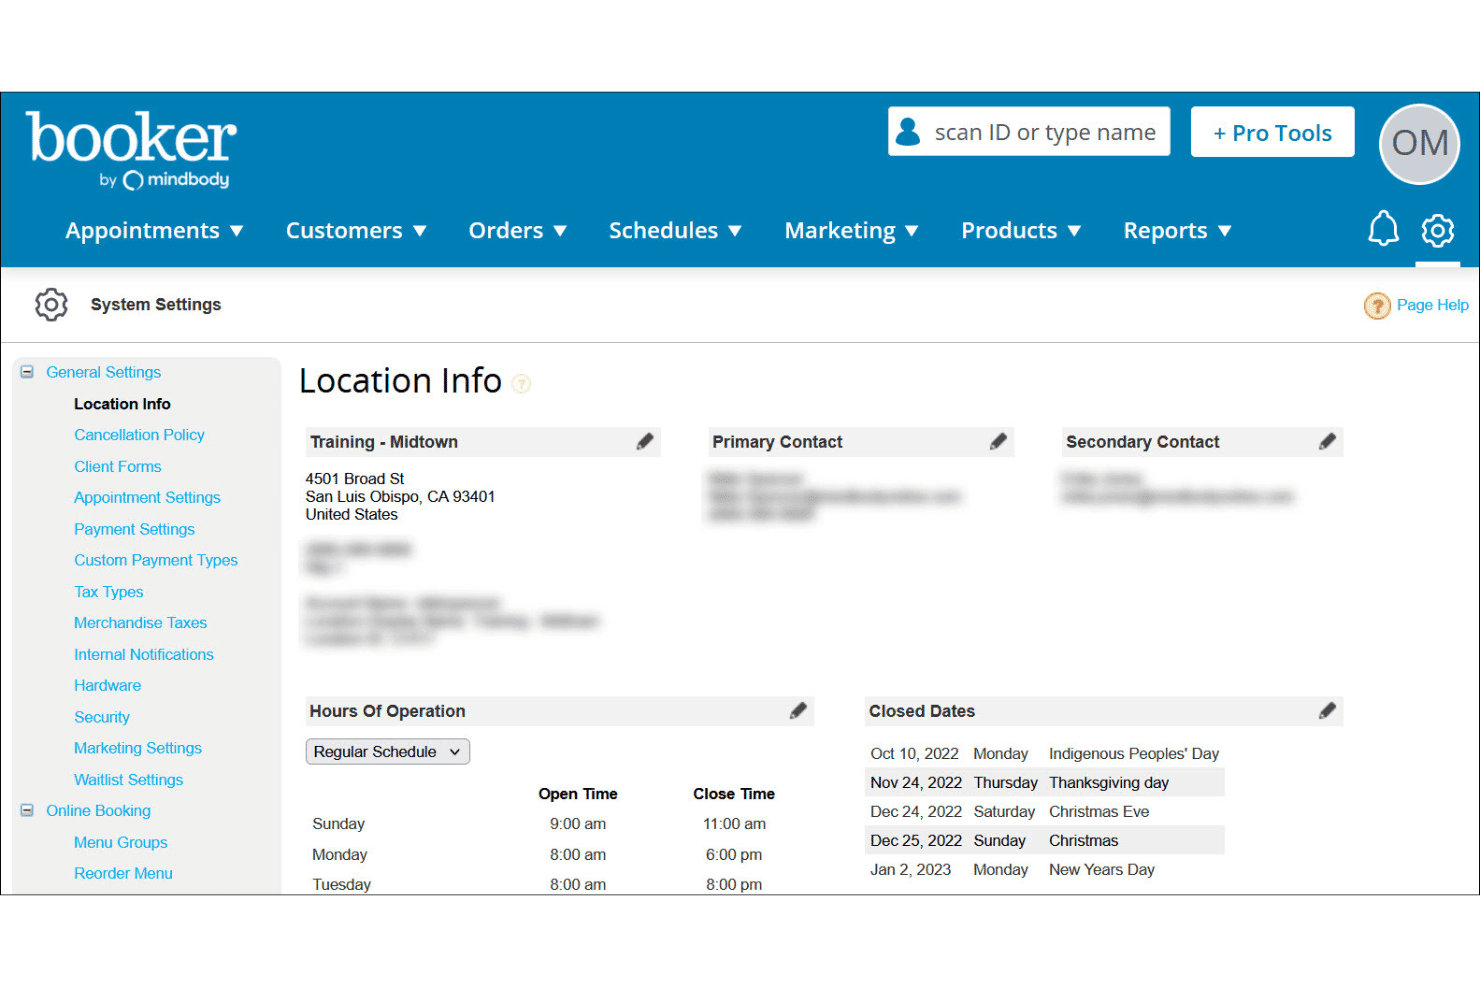The image size is (1480, 987).
Task: Open Merchandise Taxes
Action: 140,622
